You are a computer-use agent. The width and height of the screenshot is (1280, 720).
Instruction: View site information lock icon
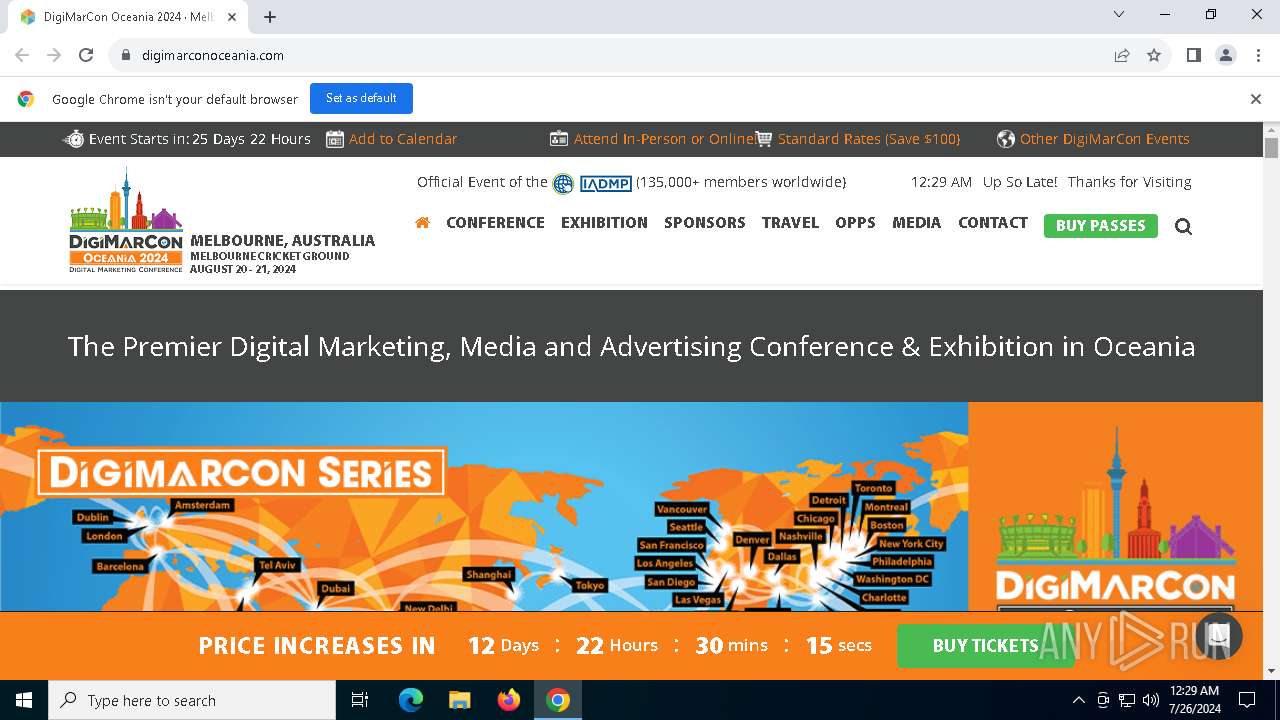126,55
